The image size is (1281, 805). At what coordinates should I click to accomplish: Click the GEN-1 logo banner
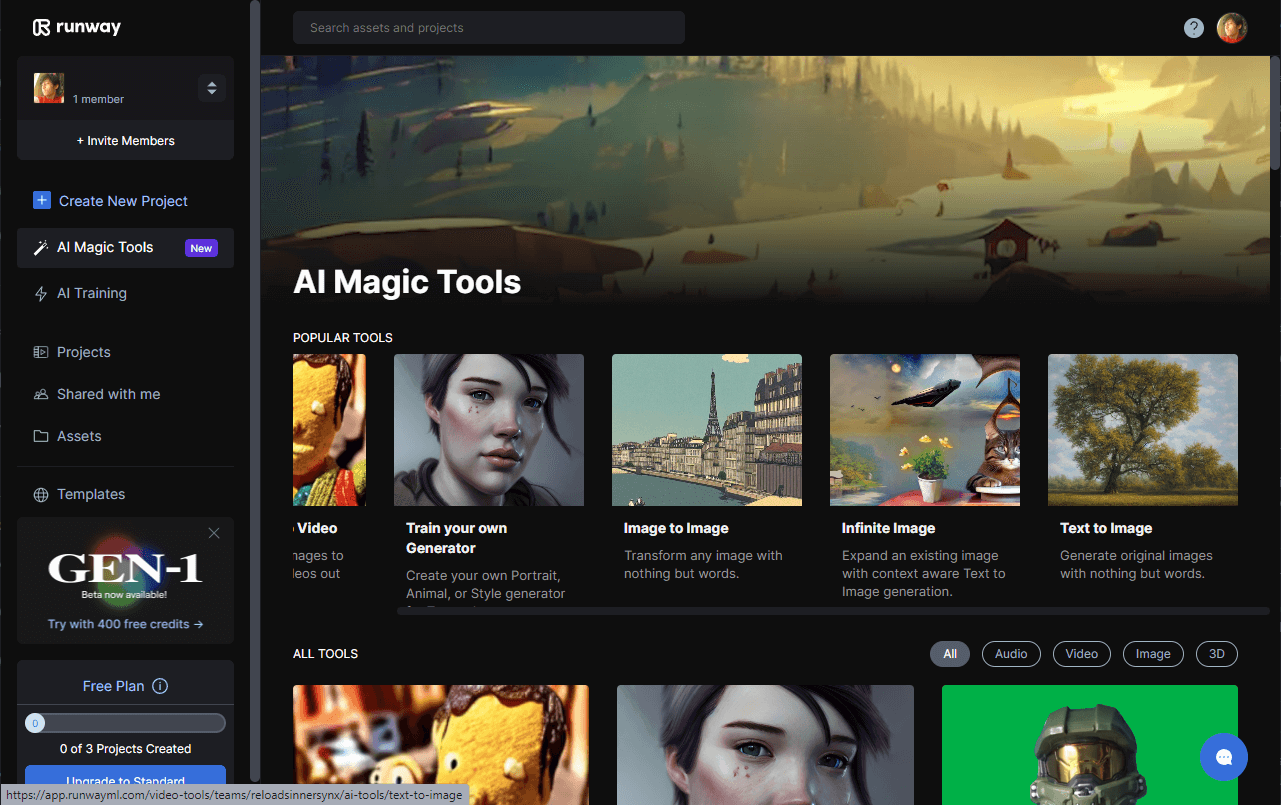[x=125, y=568]
